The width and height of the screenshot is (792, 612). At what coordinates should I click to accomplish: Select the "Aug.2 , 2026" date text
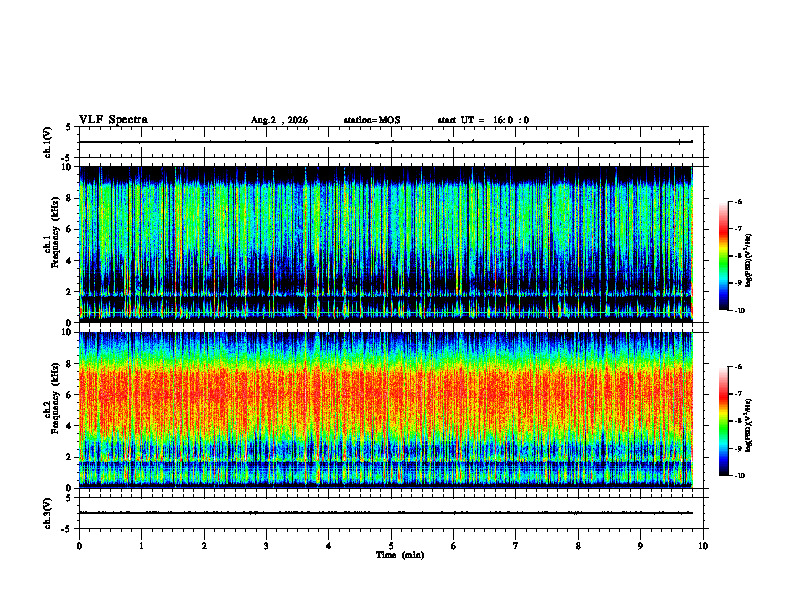pos(279,120)
